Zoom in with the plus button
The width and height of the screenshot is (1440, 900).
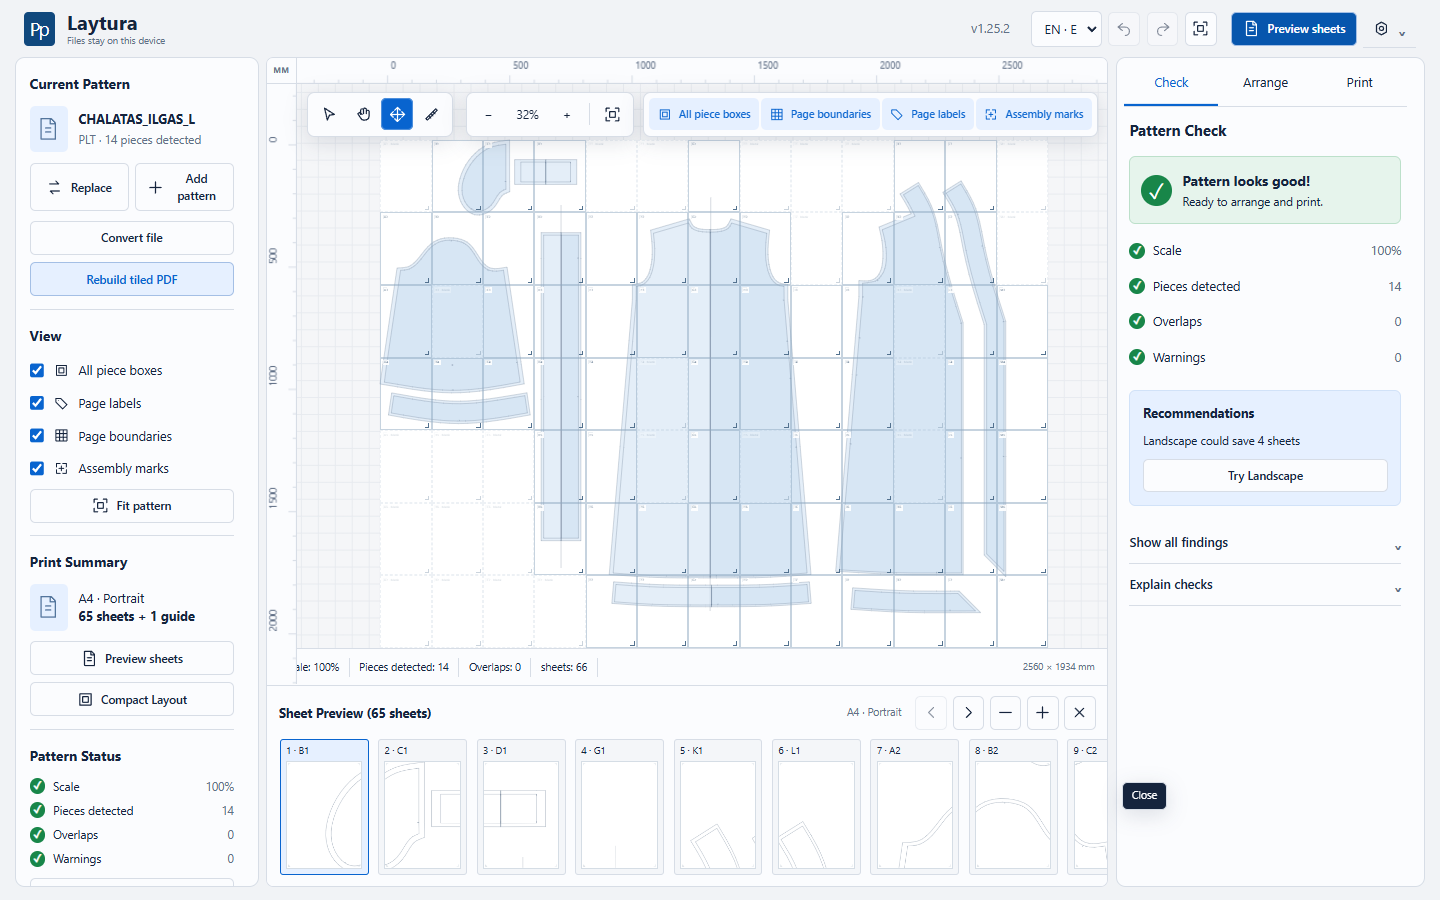[567, 115]
